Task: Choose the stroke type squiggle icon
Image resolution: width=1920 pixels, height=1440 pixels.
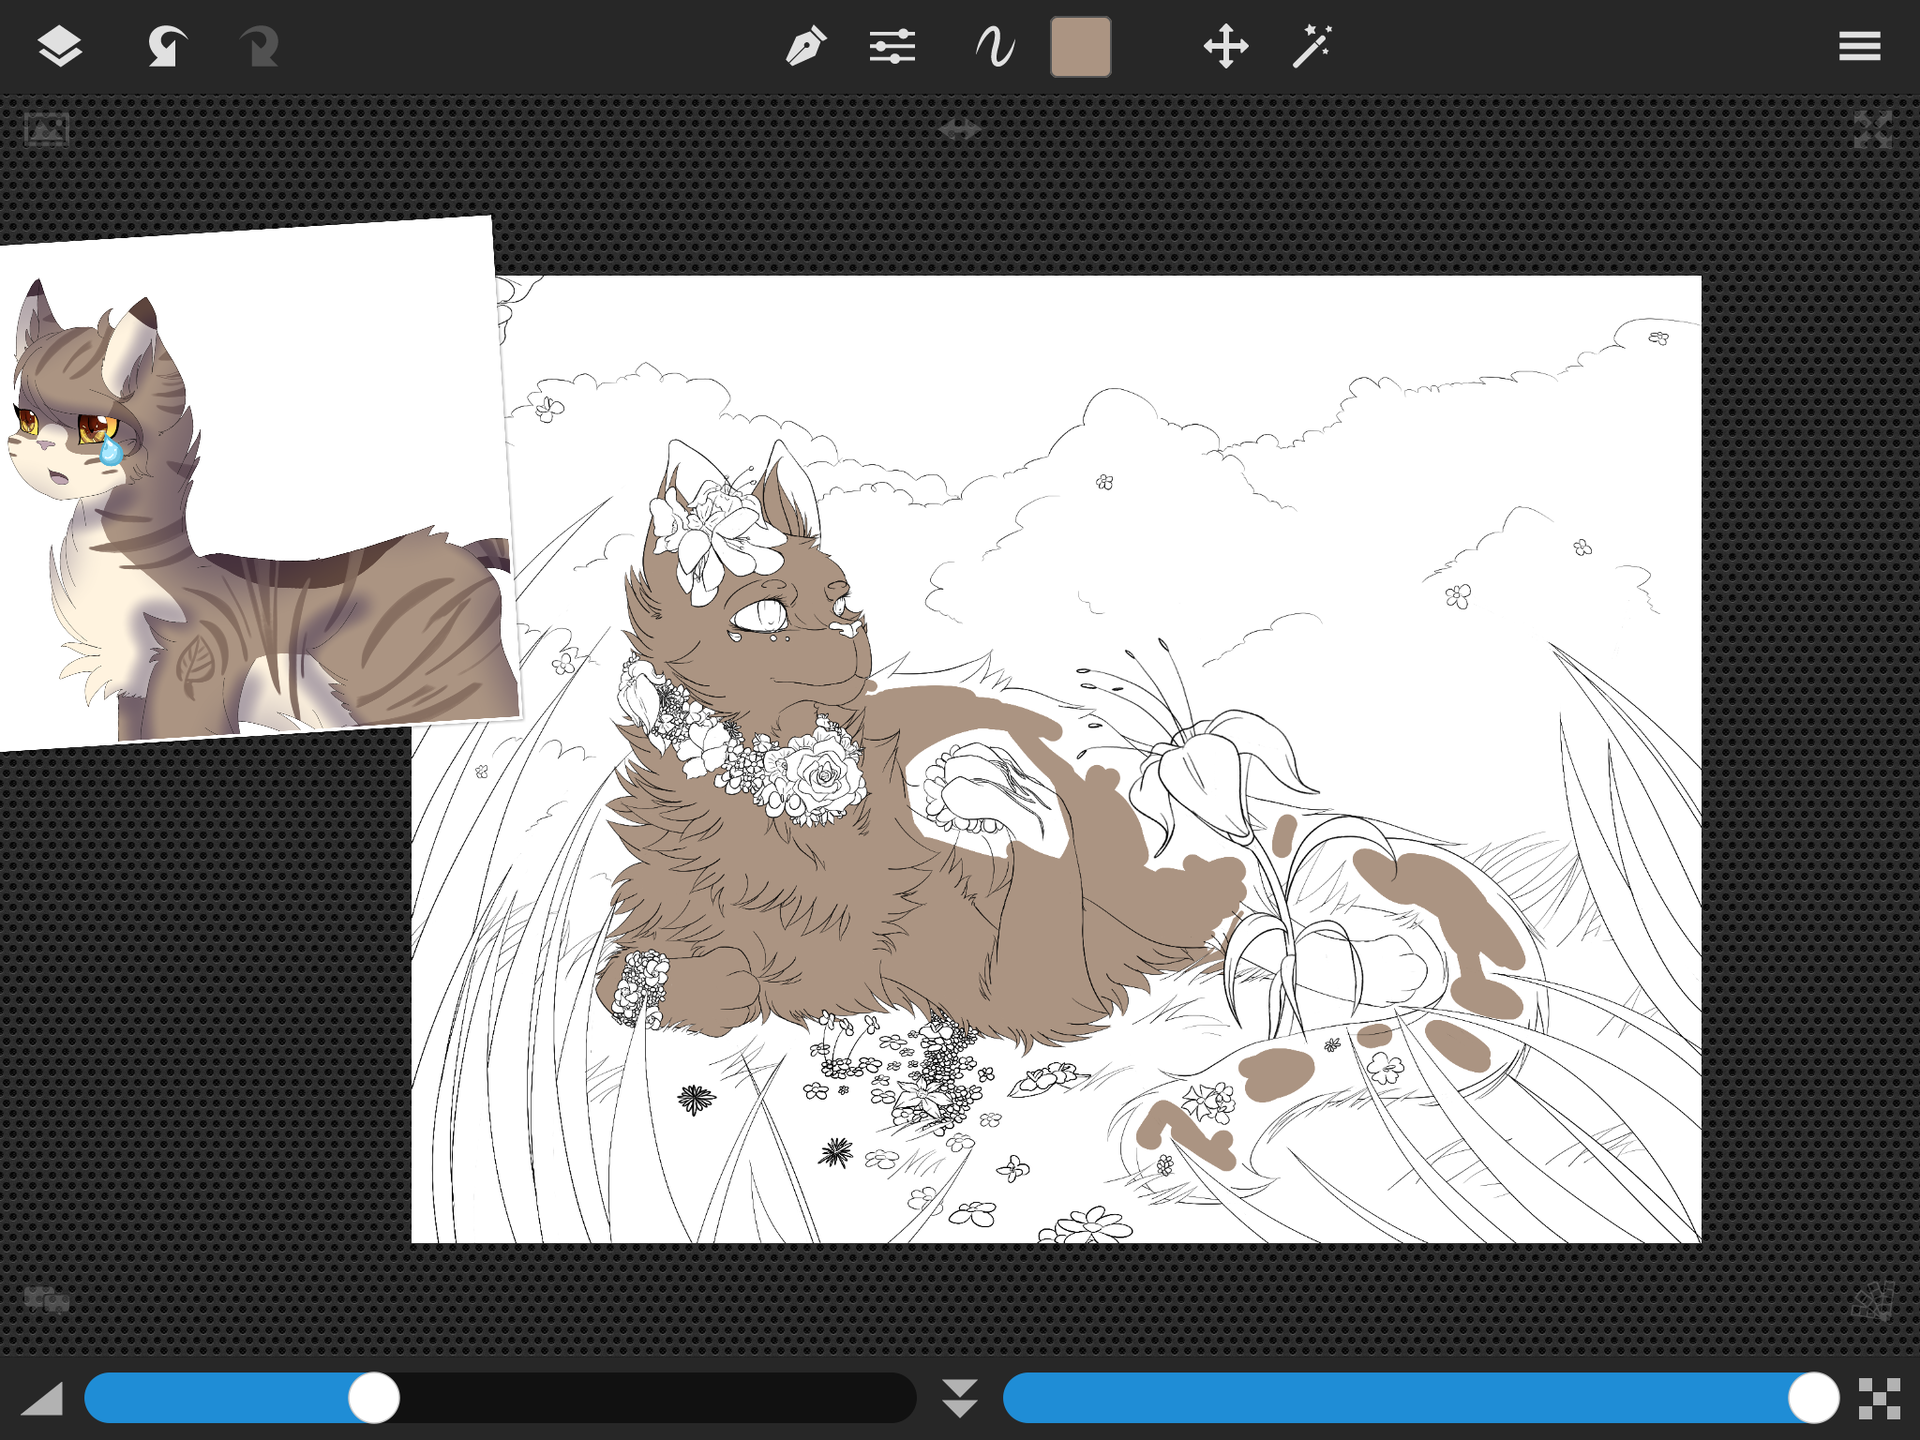Action: click(995, 47)
